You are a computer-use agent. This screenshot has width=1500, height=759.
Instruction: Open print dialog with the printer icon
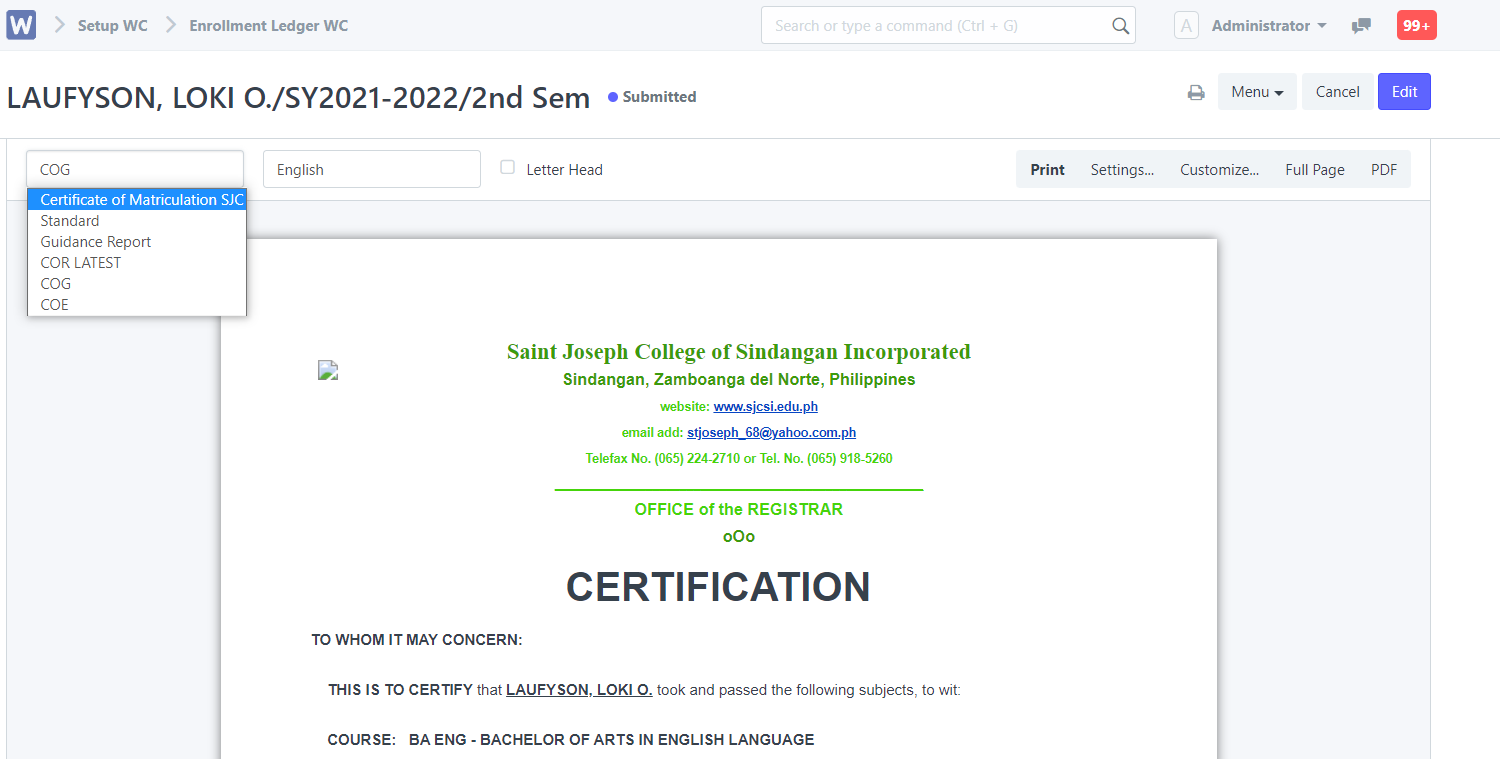click(x=1196, y=91)
